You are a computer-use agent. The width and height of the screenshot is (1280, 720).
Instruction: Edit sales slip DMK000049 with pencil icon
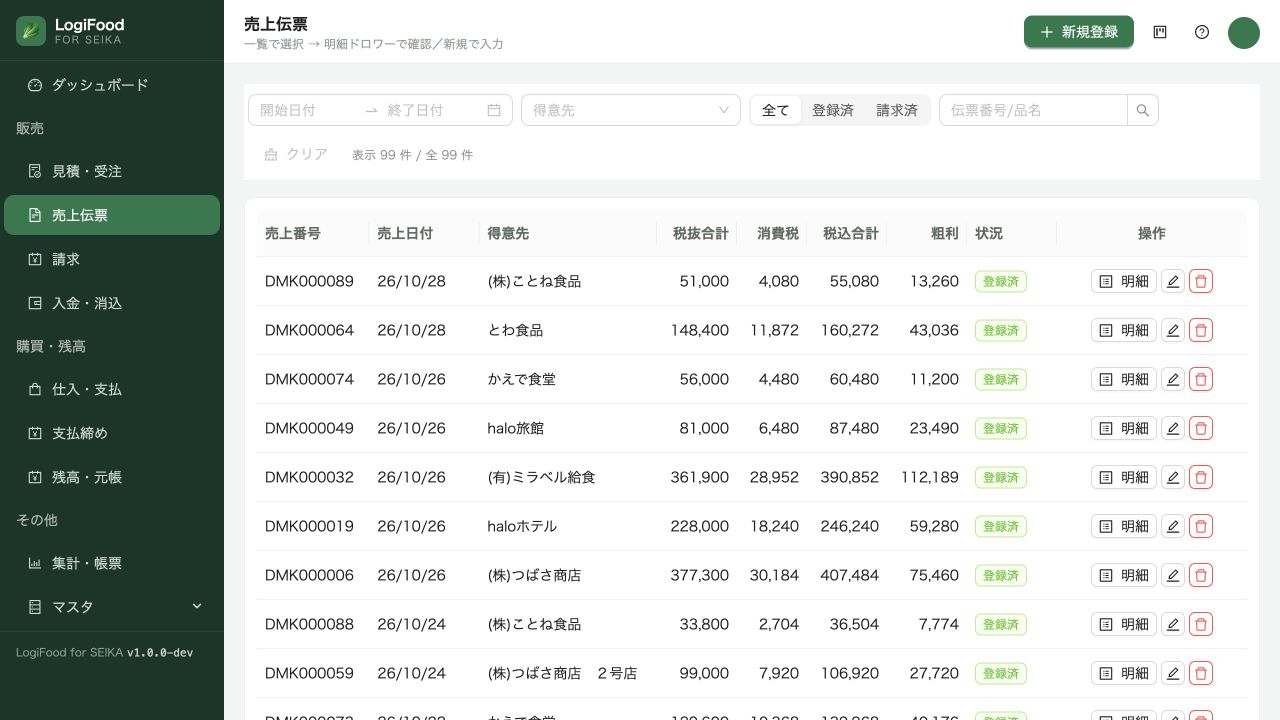pyautogui.click(x=1173, y=429)
